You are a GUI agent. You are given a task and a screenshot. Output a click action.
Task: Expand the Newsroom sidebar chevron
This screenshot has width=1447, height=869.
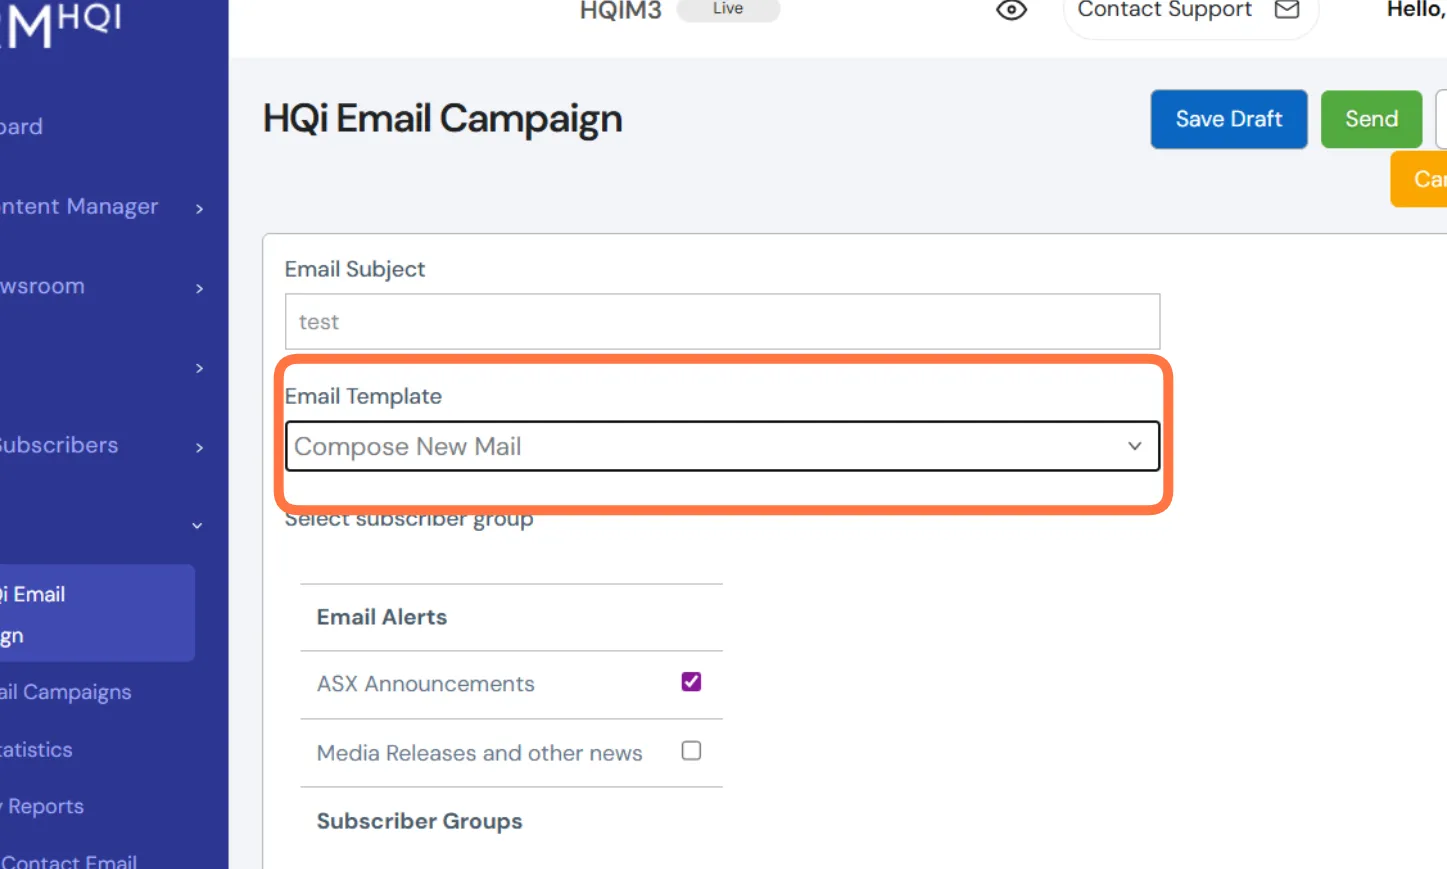point(200,288)
